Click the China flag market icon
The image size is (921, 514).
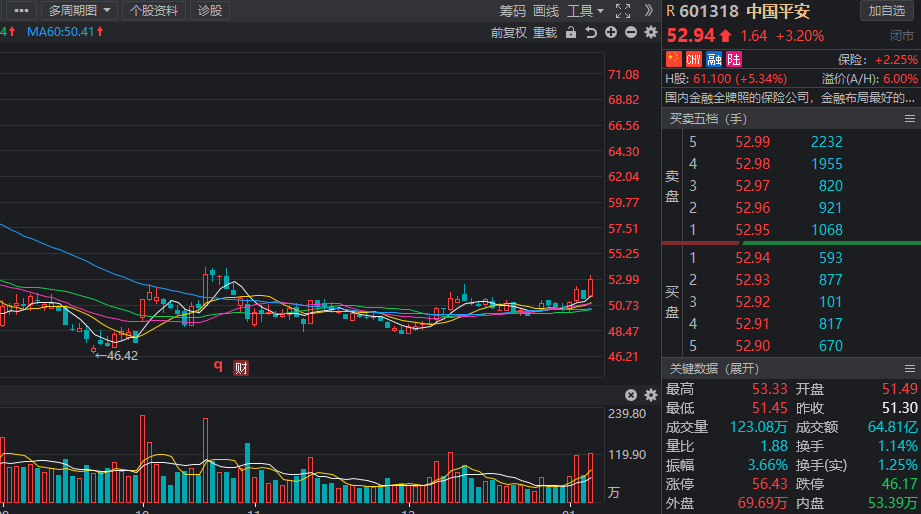[x=674, y=59]
